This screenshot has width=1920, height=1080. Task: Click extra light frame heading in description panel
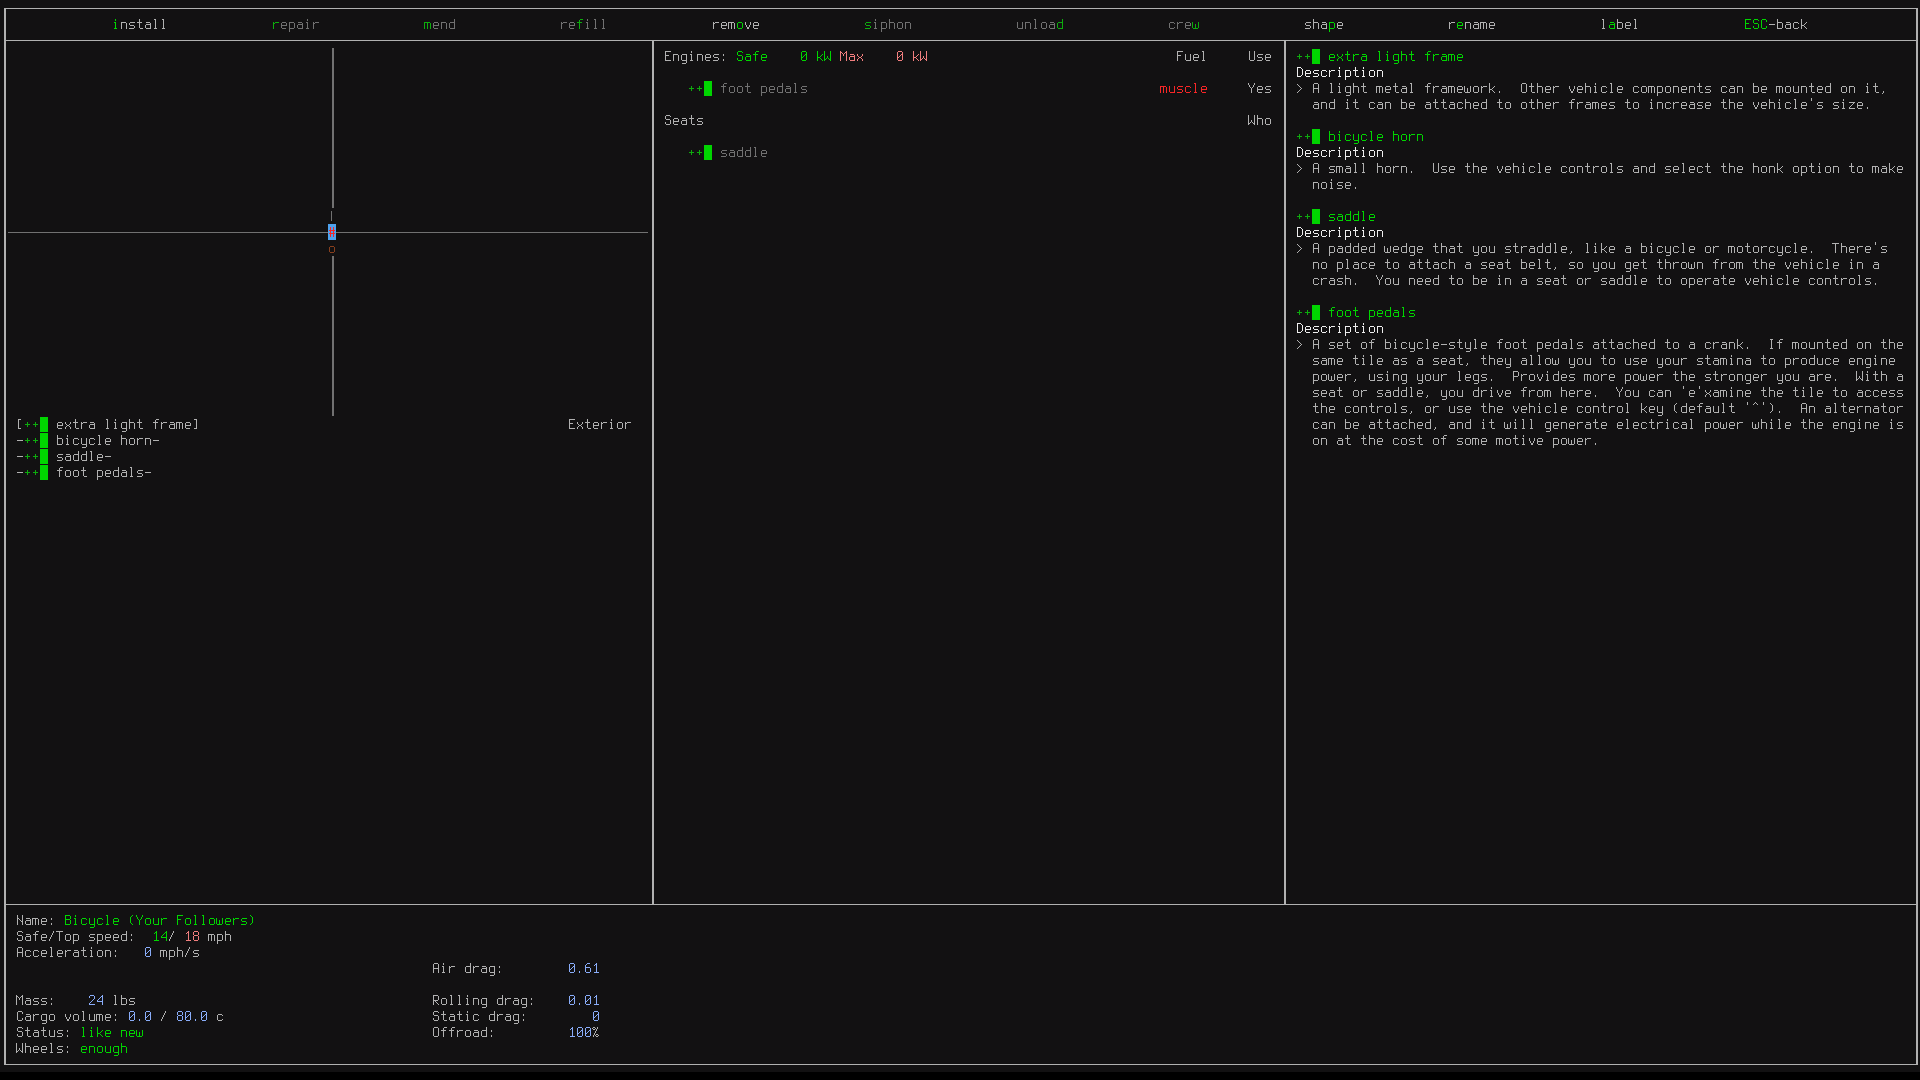1395,57
